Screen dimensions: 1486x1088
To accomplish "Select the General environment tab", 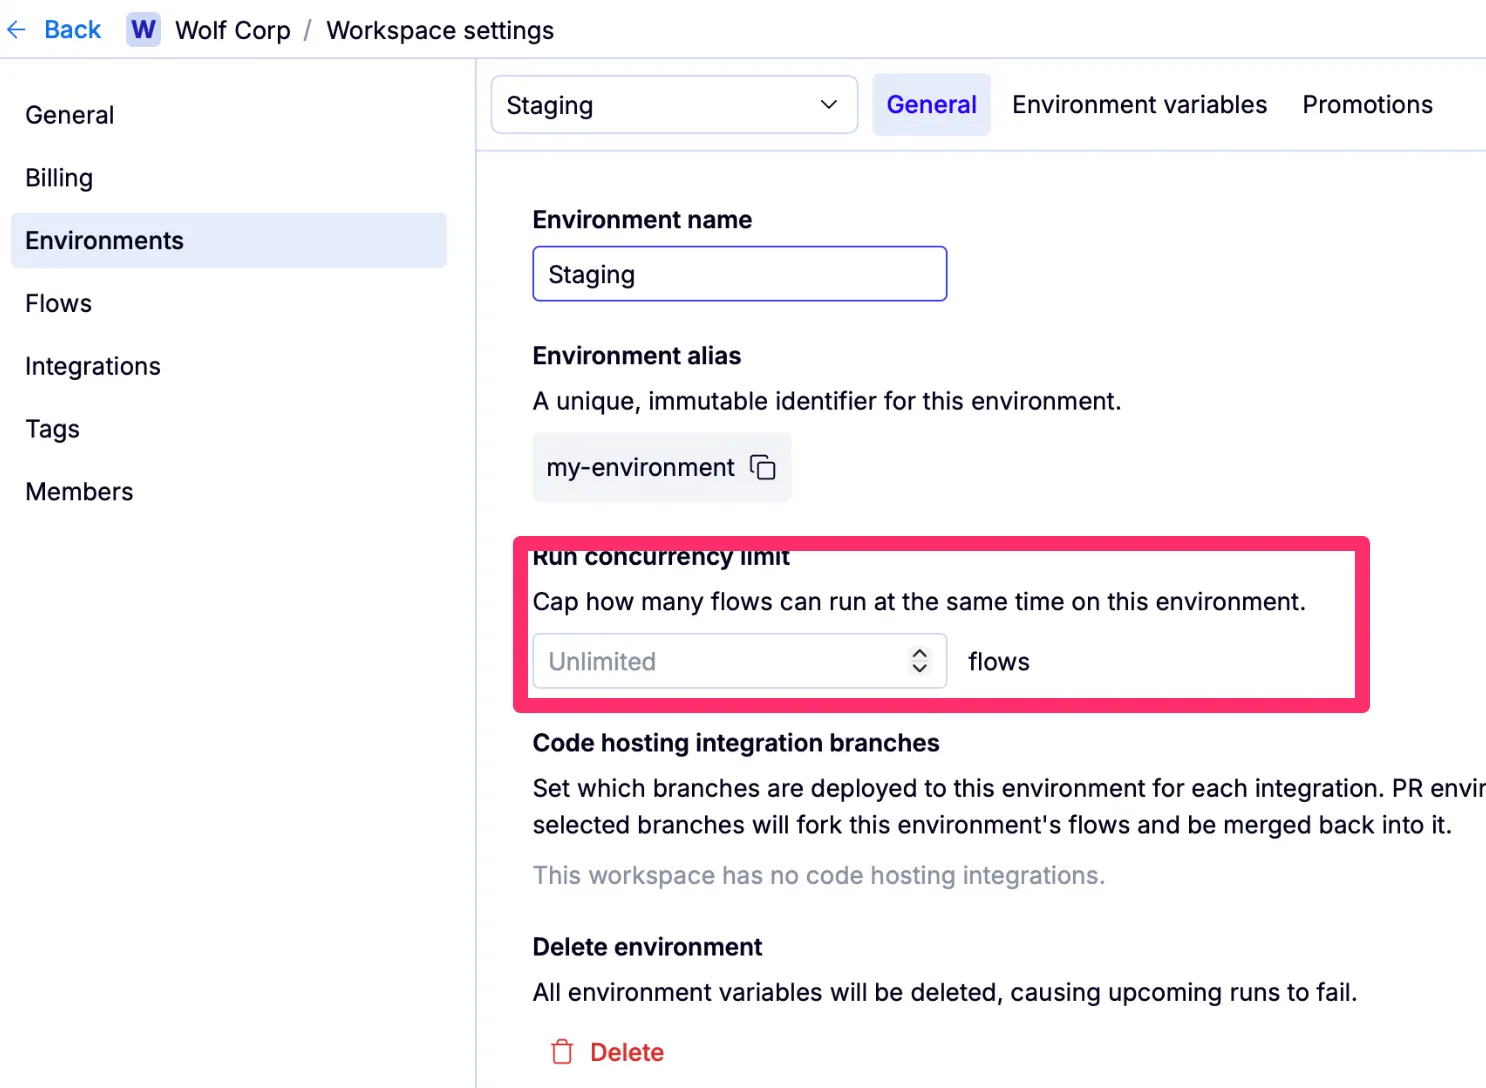I will (x=931, y=105).
